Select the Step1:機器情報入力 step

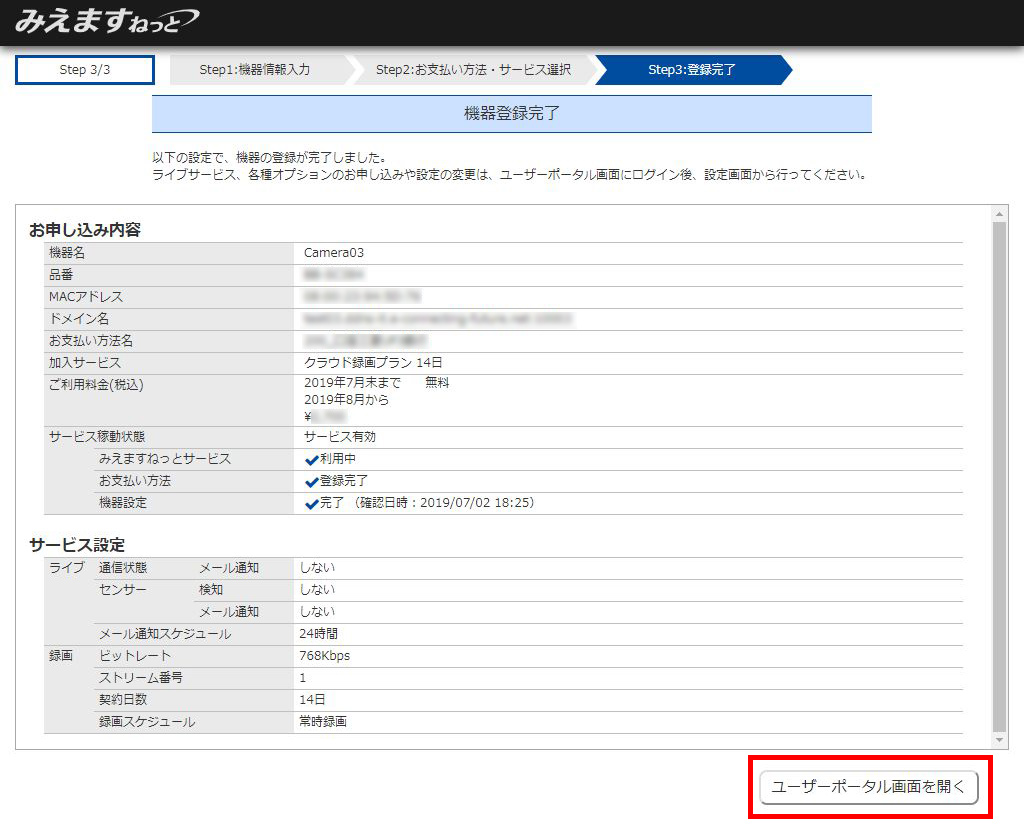pos(255,70)
